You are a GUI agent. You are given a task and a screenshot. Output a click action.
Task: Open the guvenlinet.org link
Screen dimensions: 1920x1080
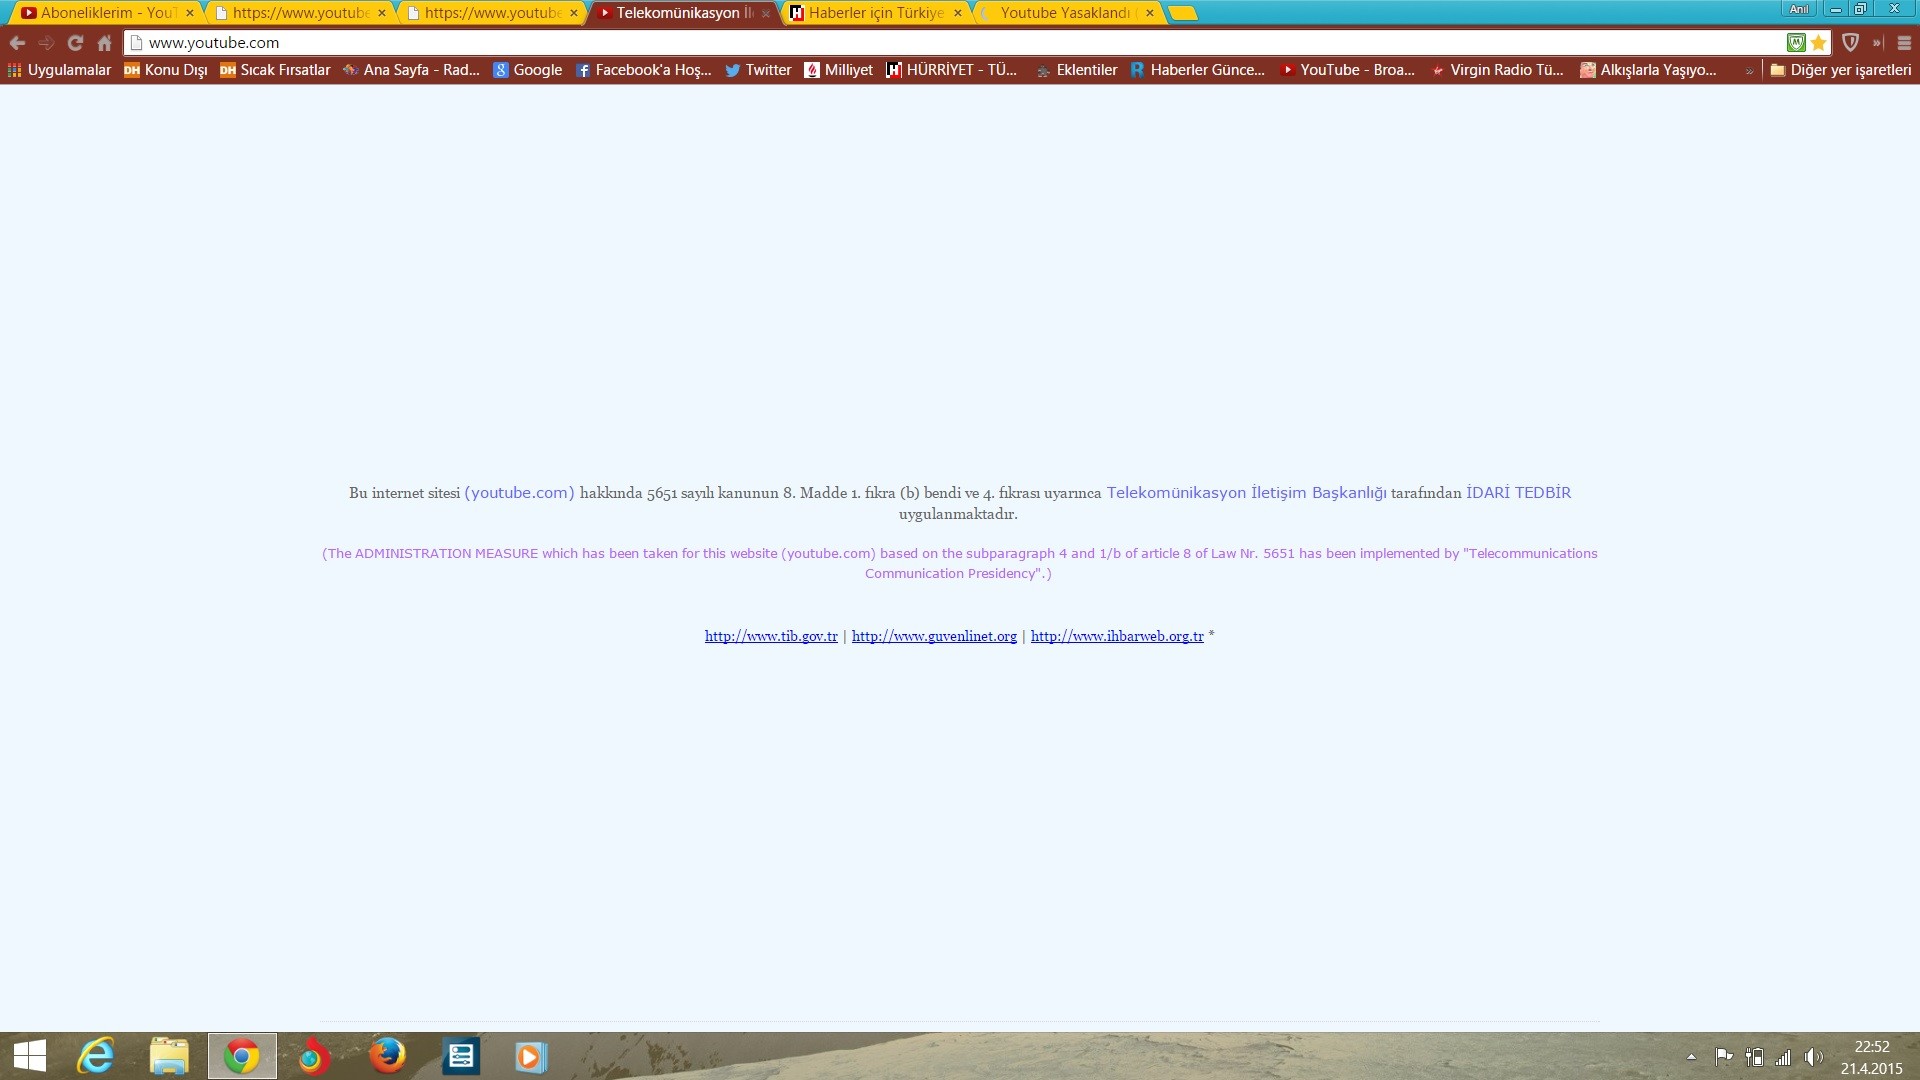point(934,636)
